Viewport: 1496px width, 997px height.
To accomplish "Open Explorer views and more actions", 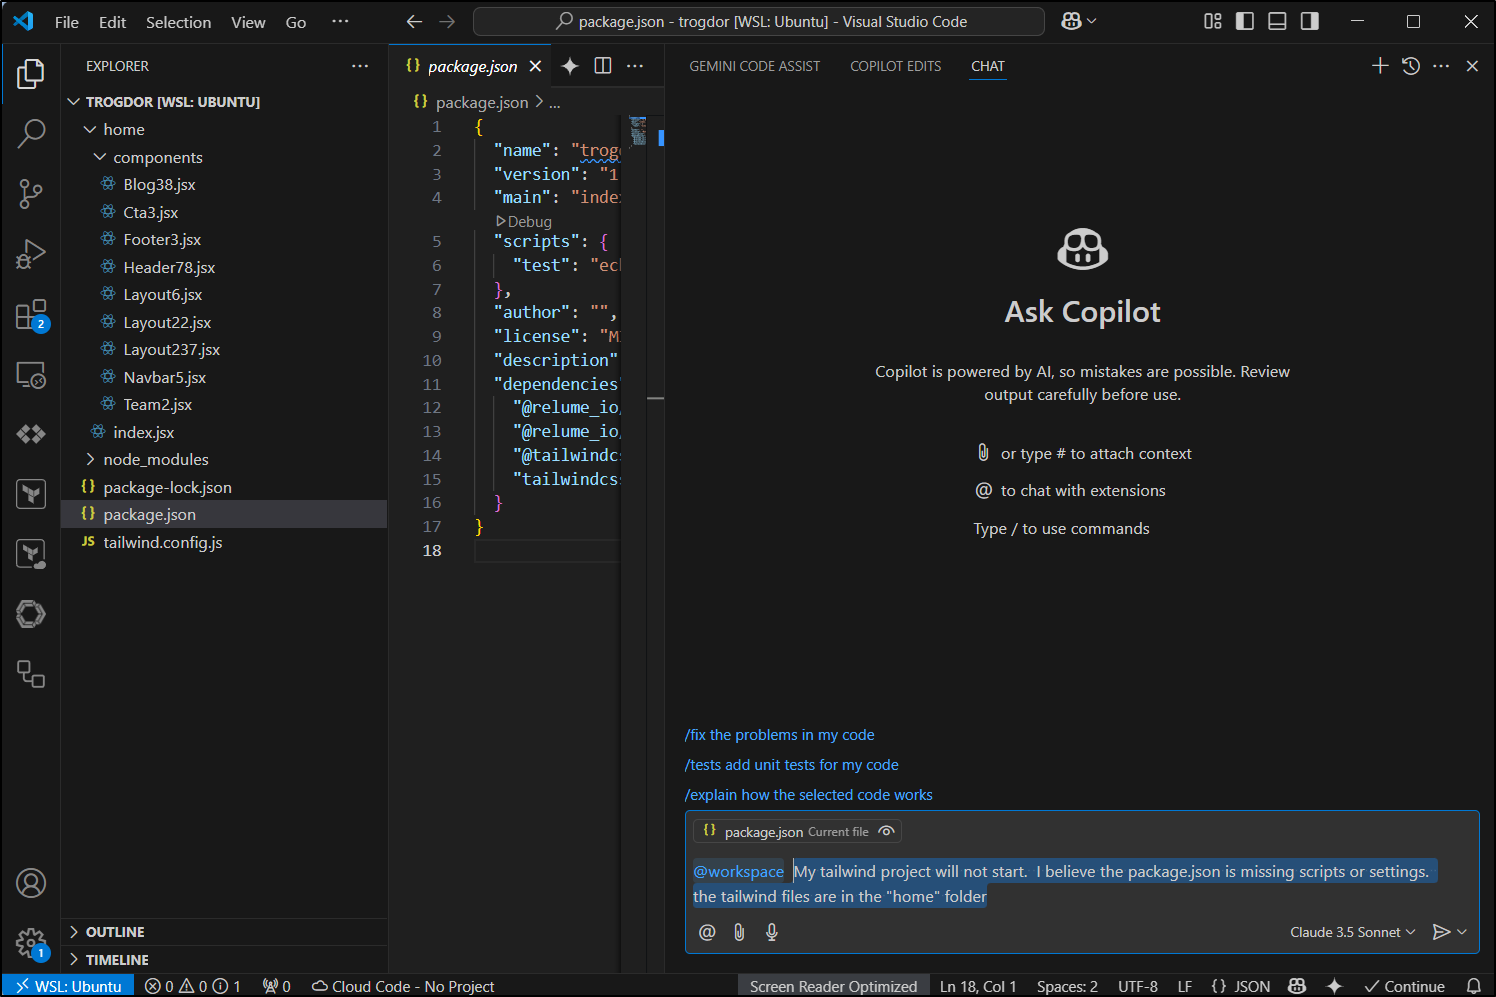I will [x=360, y=66].
